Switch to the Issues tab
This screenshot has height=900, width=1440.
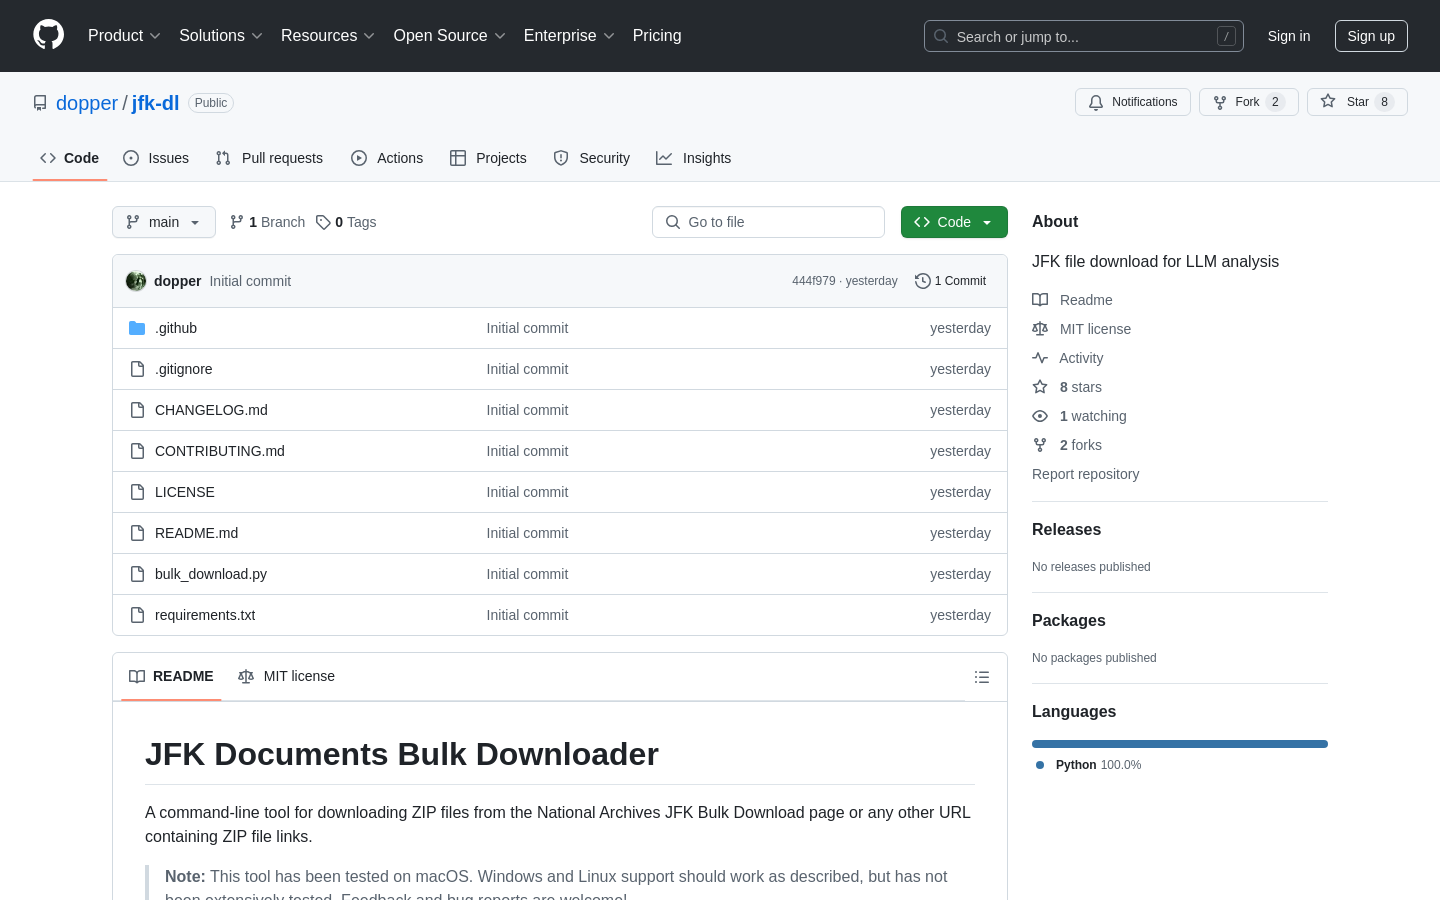(156, 158)
